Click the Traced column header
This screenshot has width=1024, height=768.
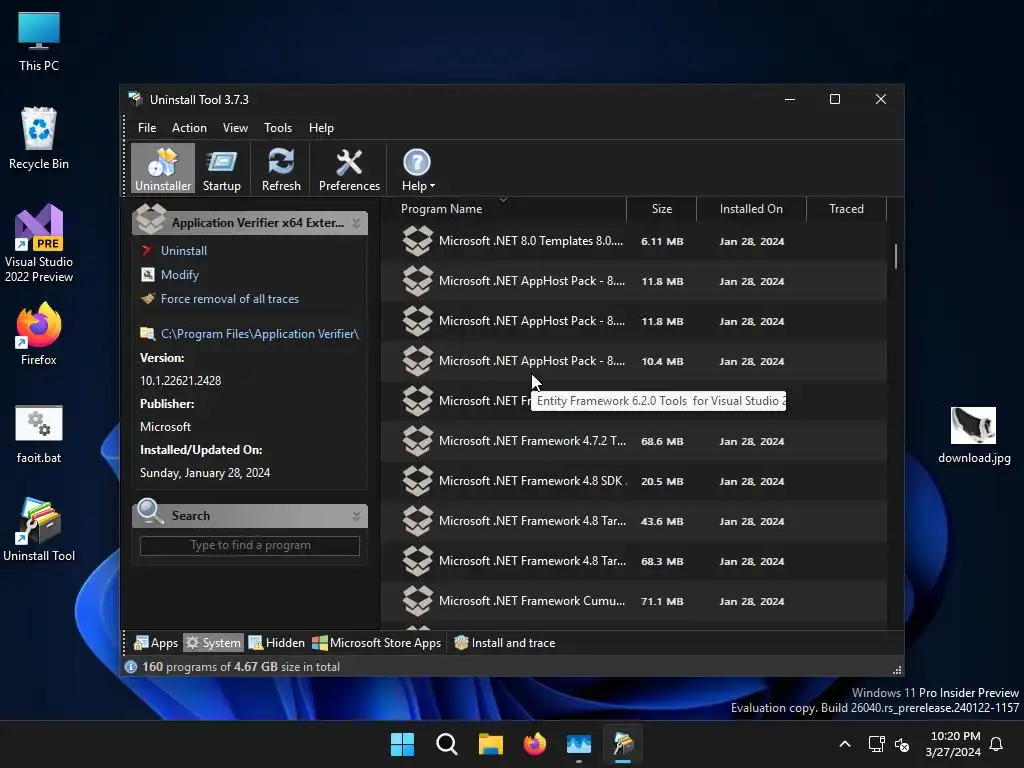pyautogui.click(x=846, y=209)
